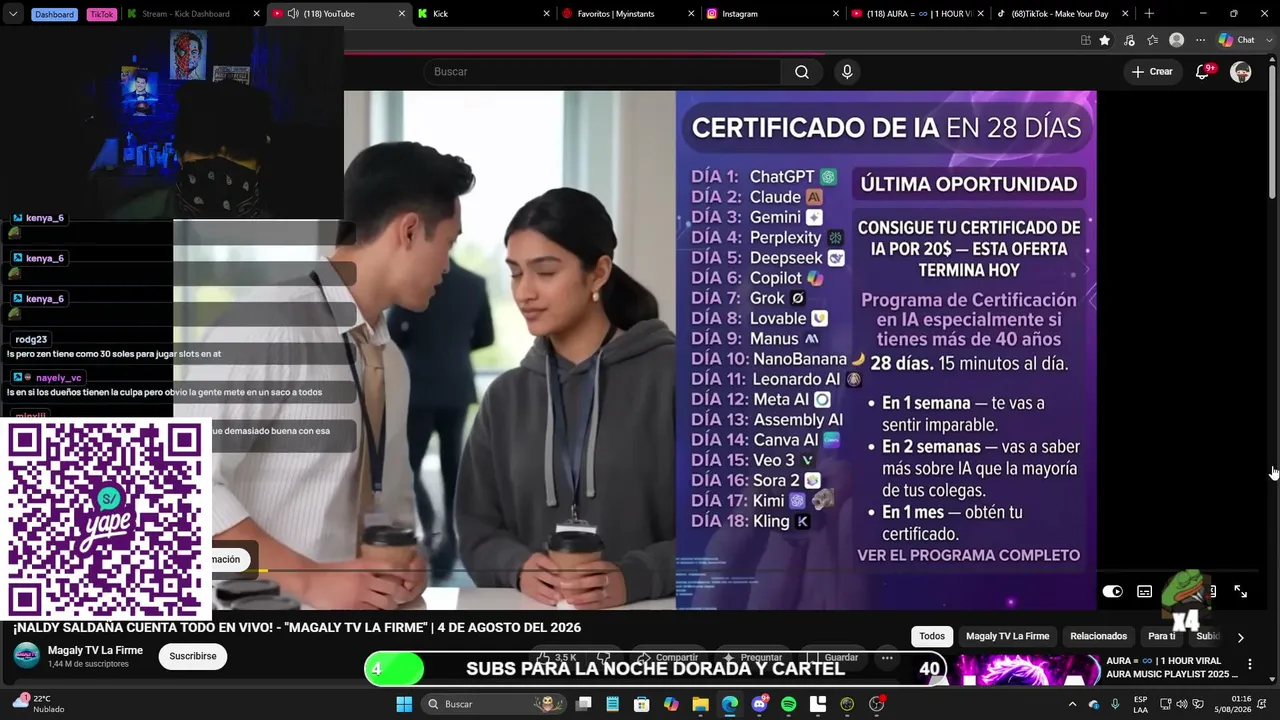1280x720 pixels.
Task: Open the ESP LAA language selector
Action: tap(1140, 704)
